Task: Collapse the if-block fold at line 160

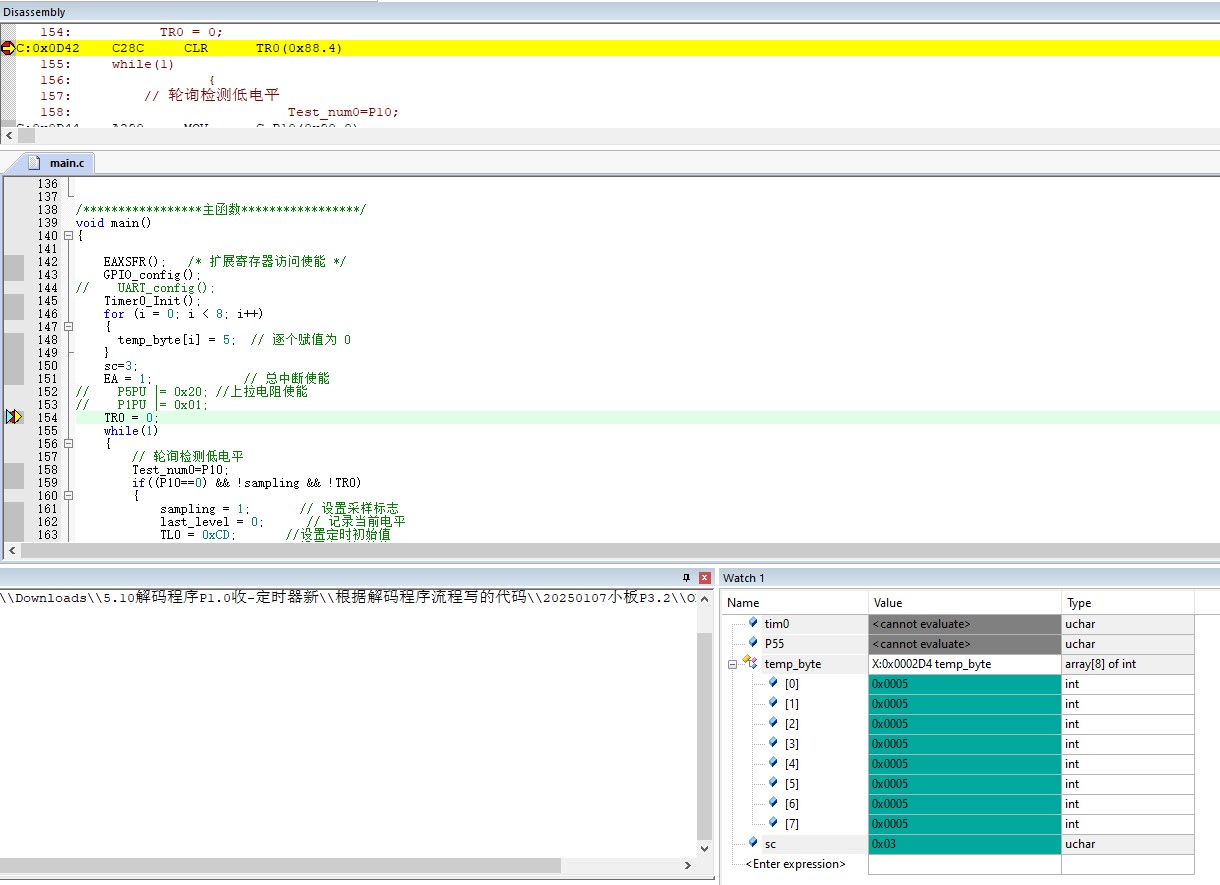Action: 68,496
